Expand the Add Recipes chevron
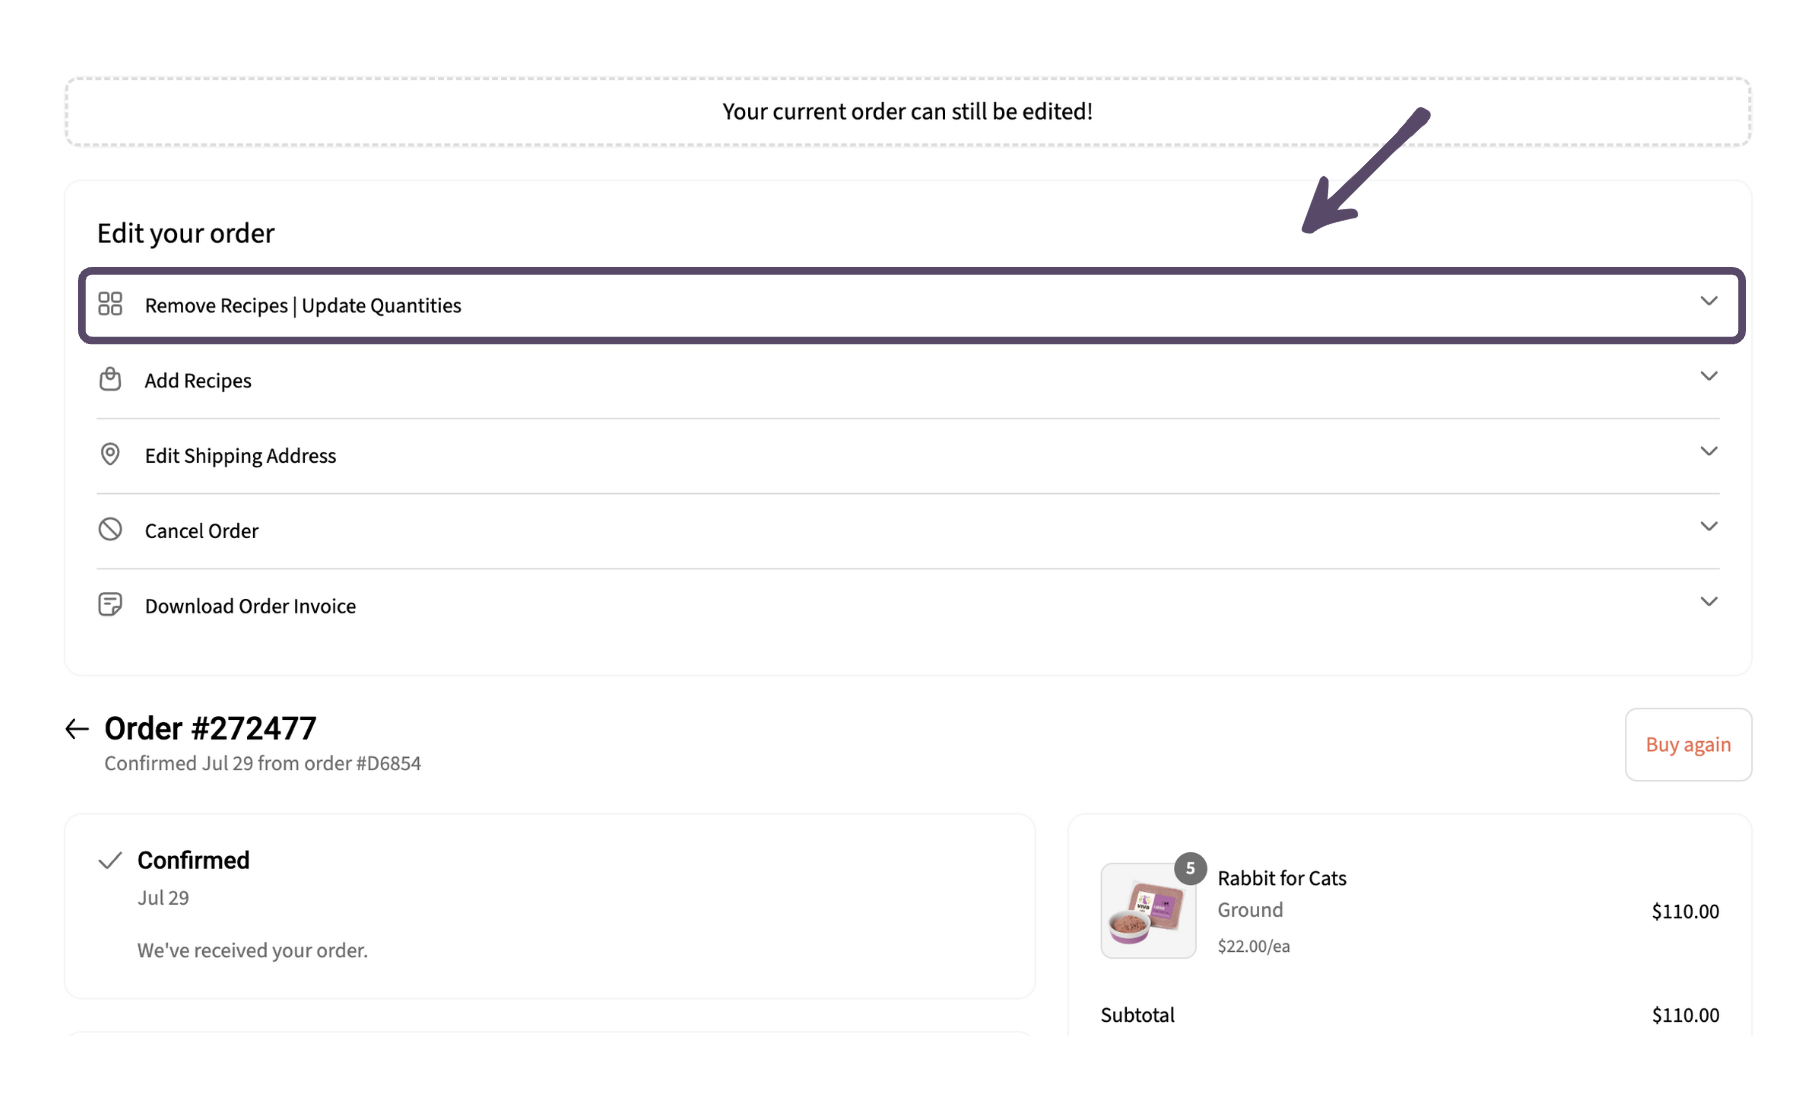This screenshot has width=1814, height=1110. point(1709,376)
